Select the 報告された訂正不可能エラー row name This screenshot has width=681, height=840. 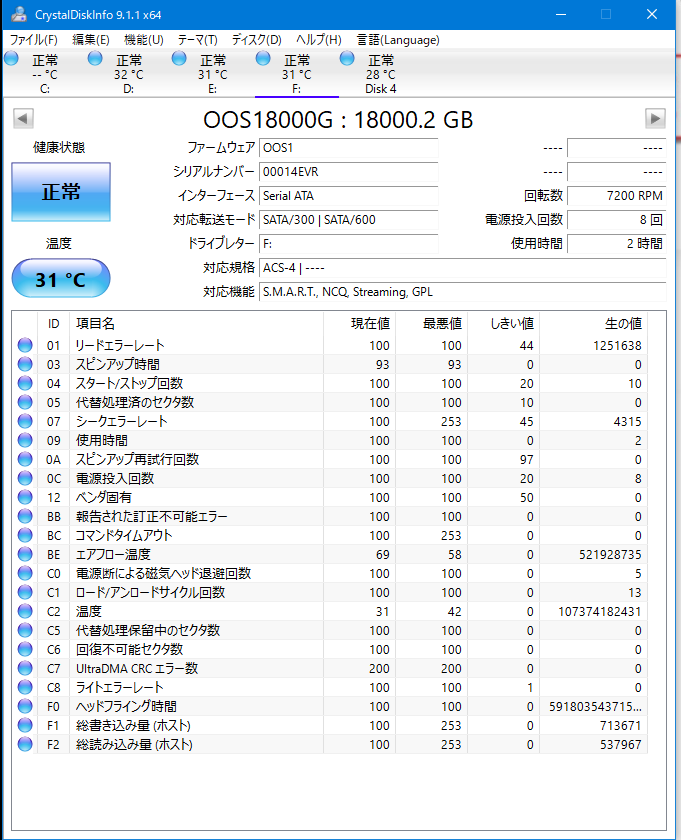[x=152, y=516]
